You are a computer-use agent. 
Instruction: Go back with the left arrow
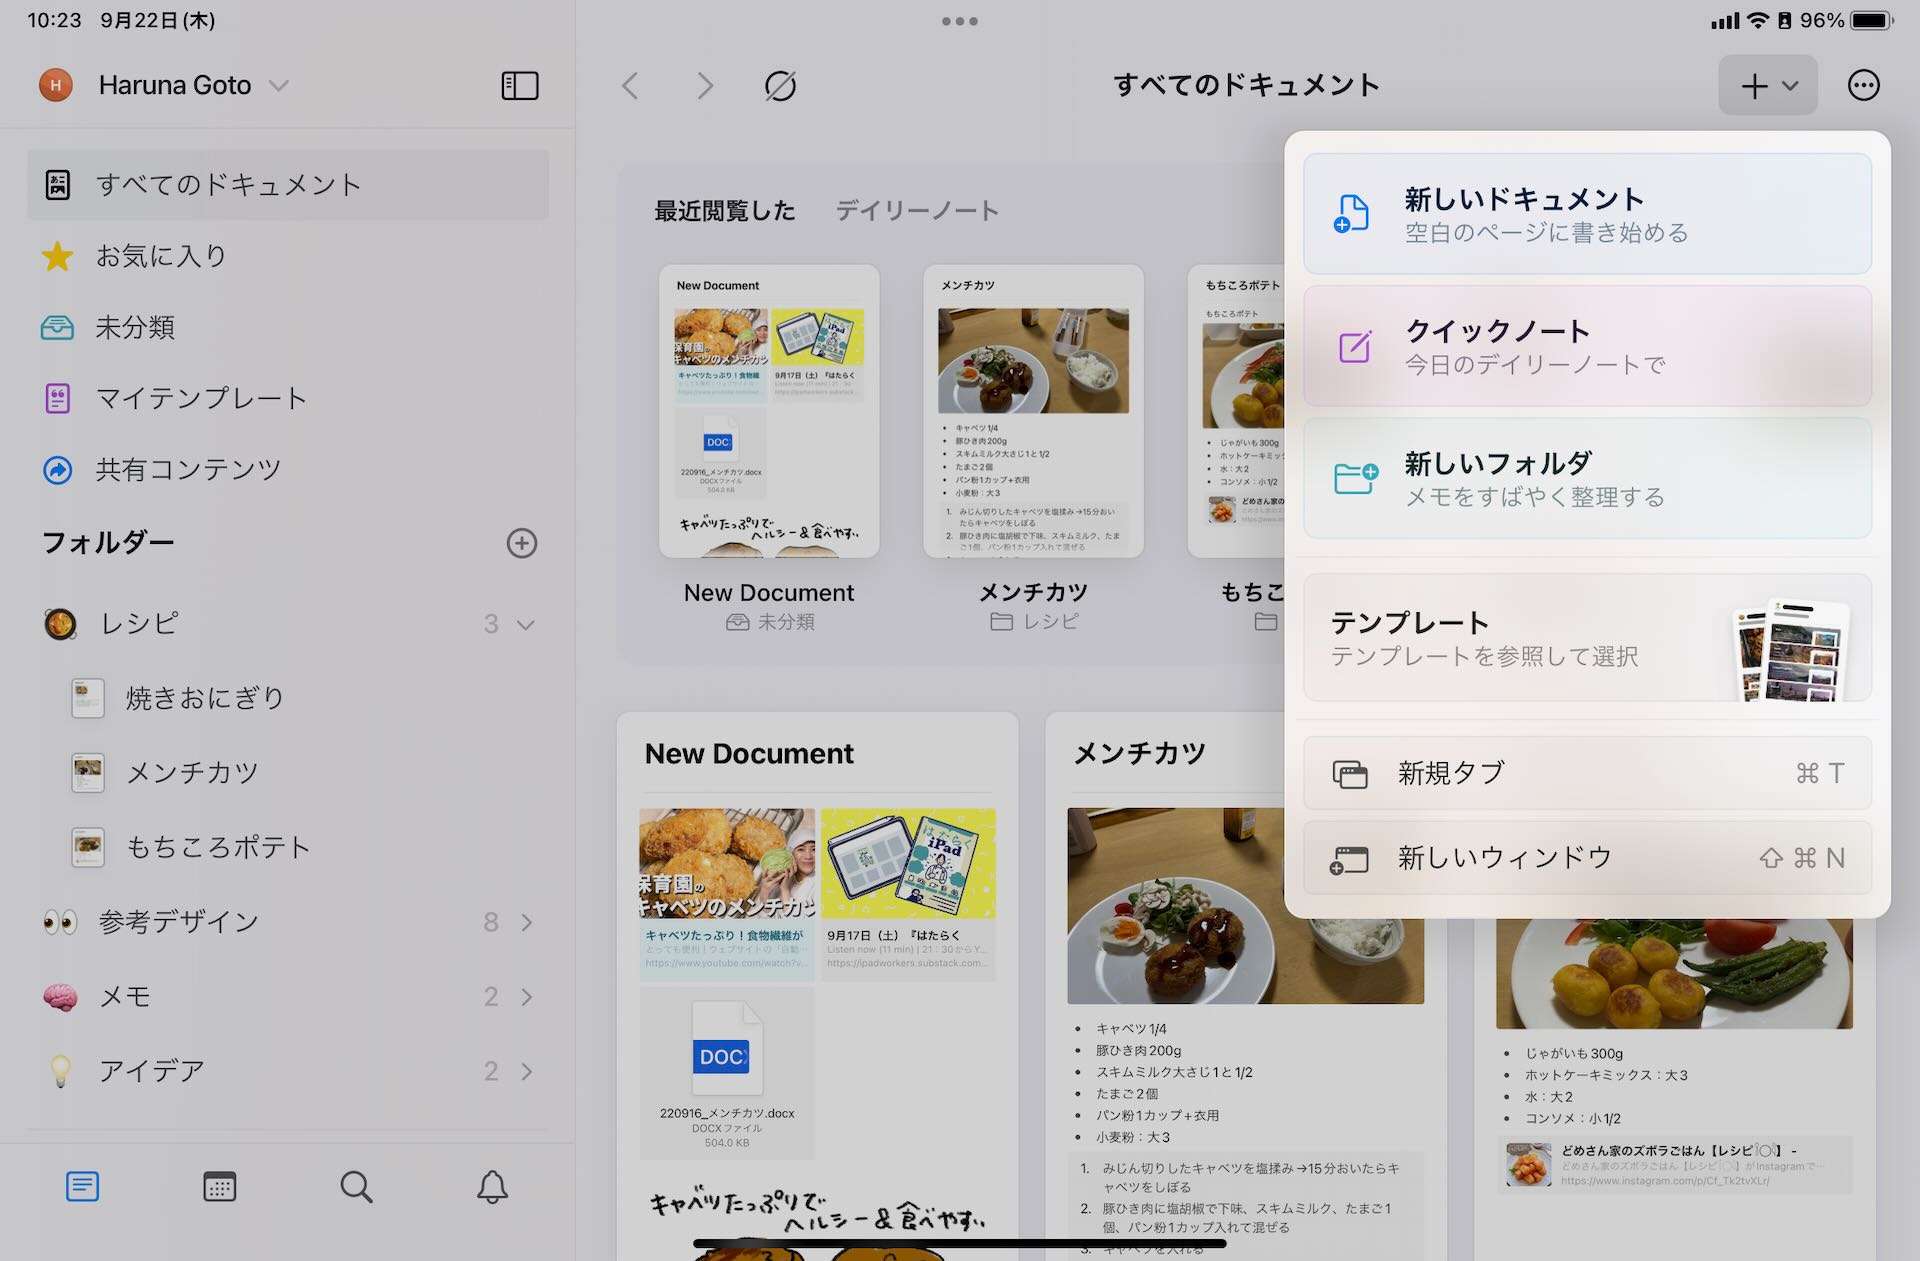click(x=630, y=86)
